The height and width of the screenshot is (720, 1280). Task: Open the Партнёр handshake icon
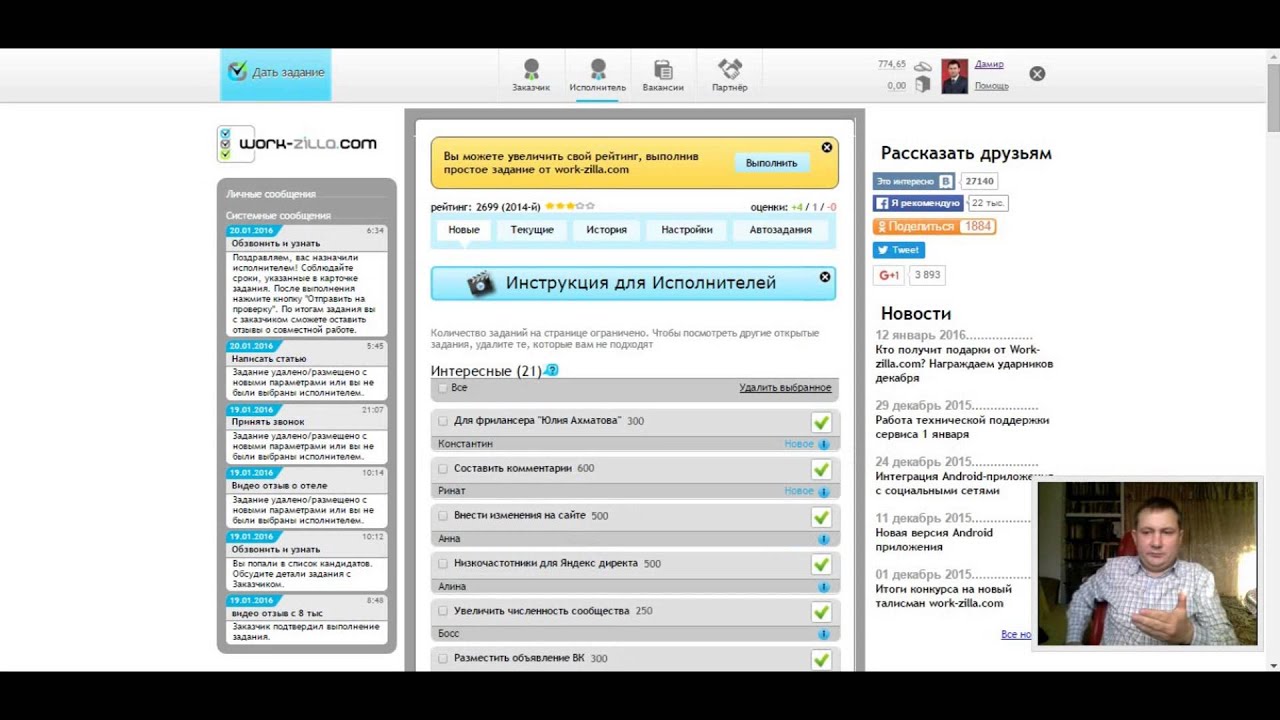pos(730,75)
